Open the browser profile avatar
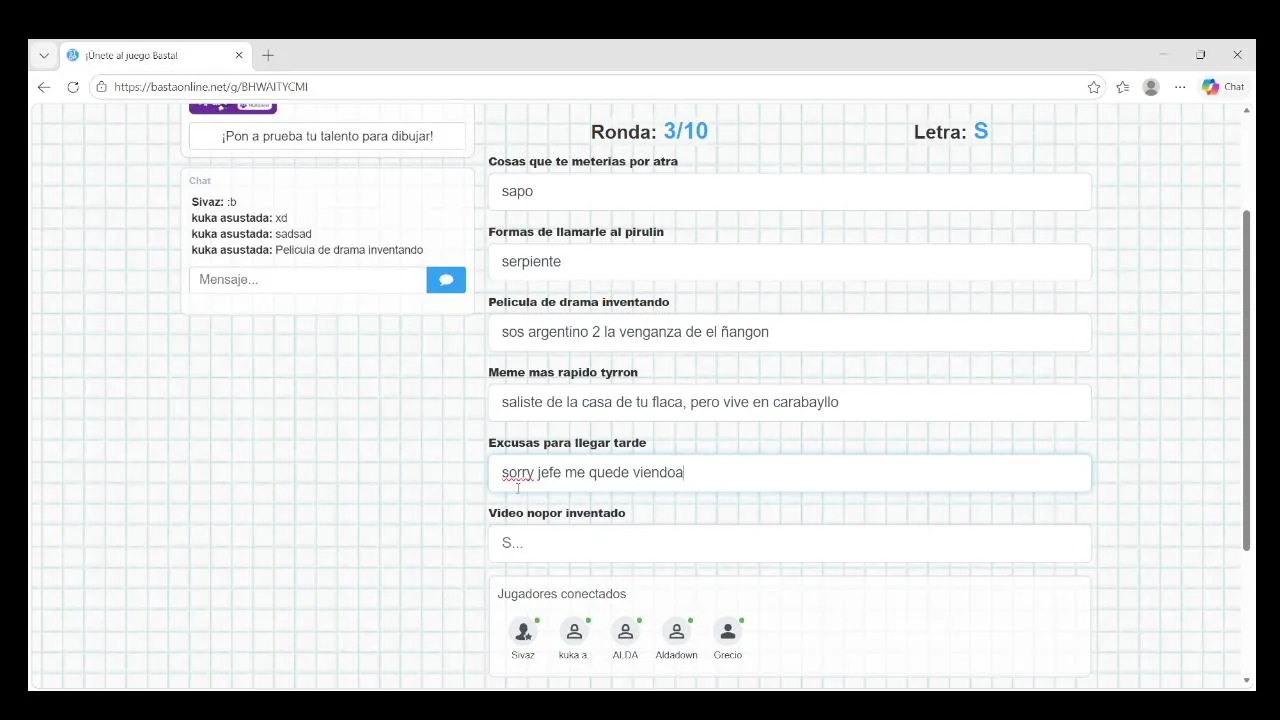The height and width of the screenshot is (720, 1280). pos(1151,87)
